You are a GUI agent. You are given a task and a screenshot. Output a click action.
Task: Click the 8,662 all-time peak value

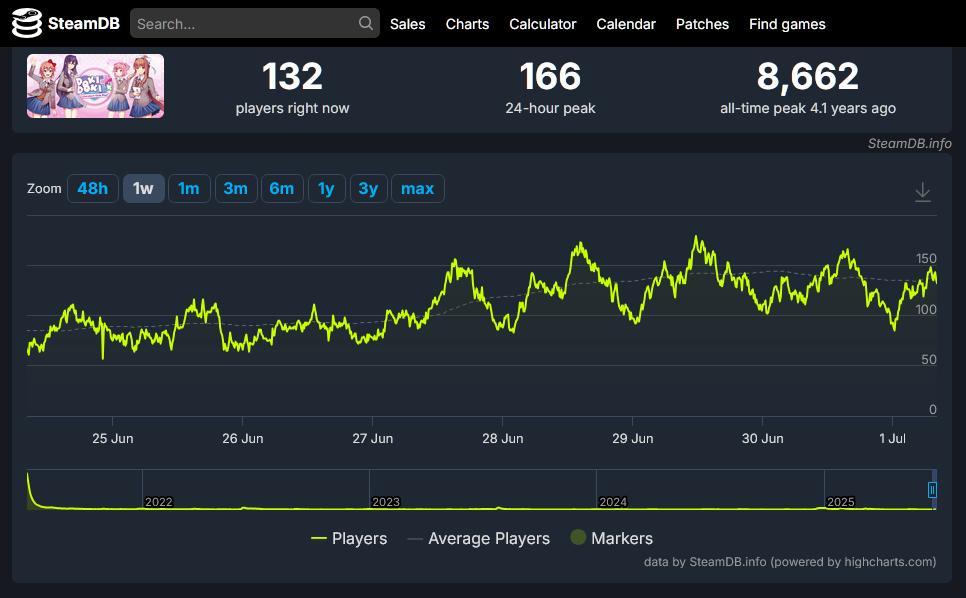click(x=808, y=76)
